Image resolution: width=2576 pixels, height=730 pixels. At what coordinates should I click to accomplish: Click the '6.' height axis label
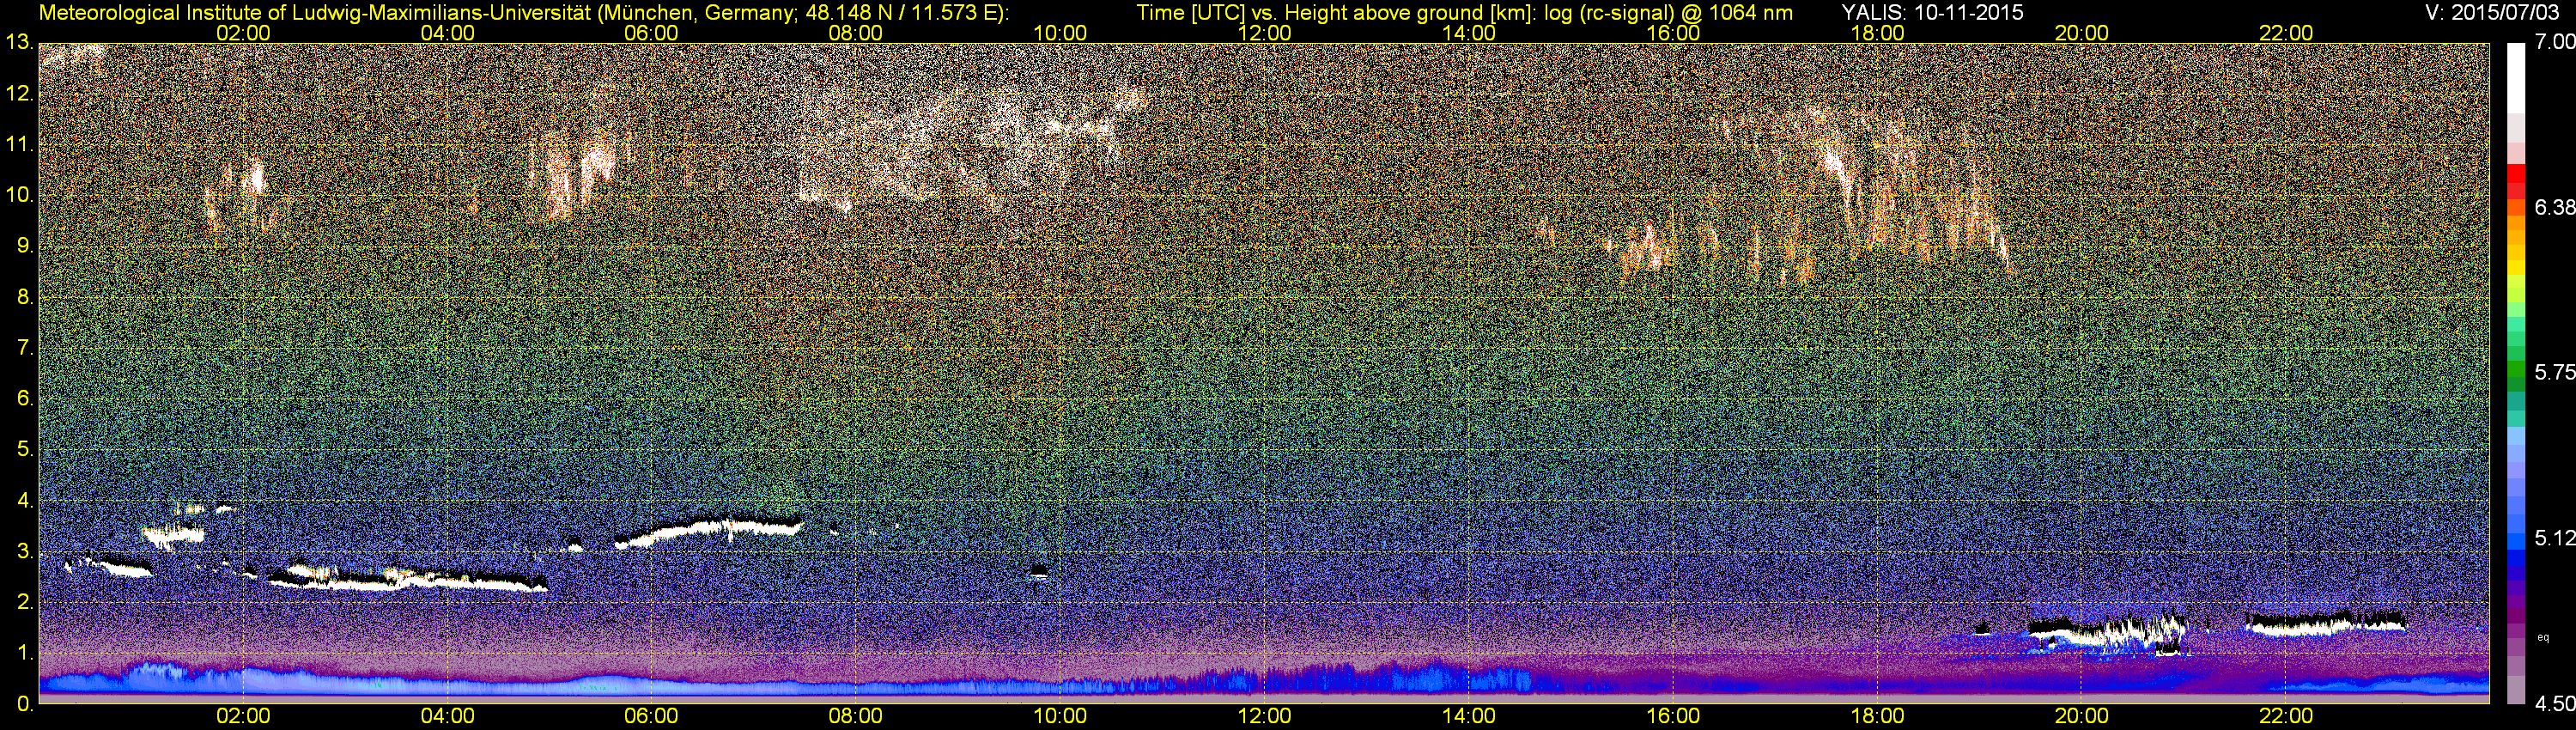click(25, 399)
